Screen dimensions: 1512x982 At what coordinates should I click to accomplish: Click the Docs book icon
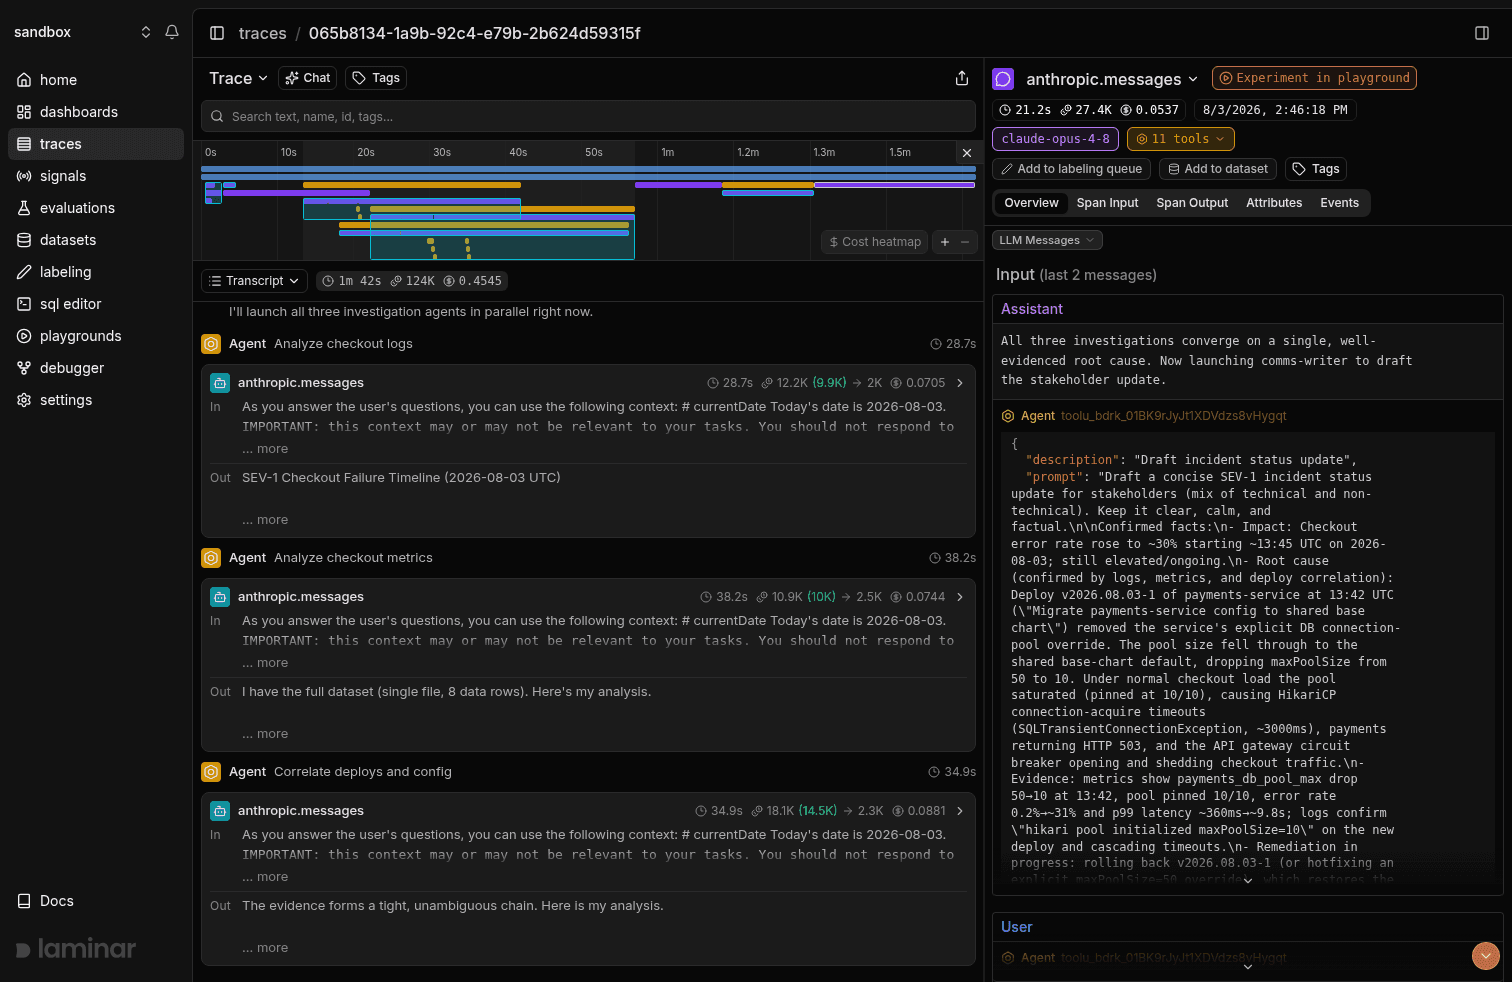coord(24,901)
